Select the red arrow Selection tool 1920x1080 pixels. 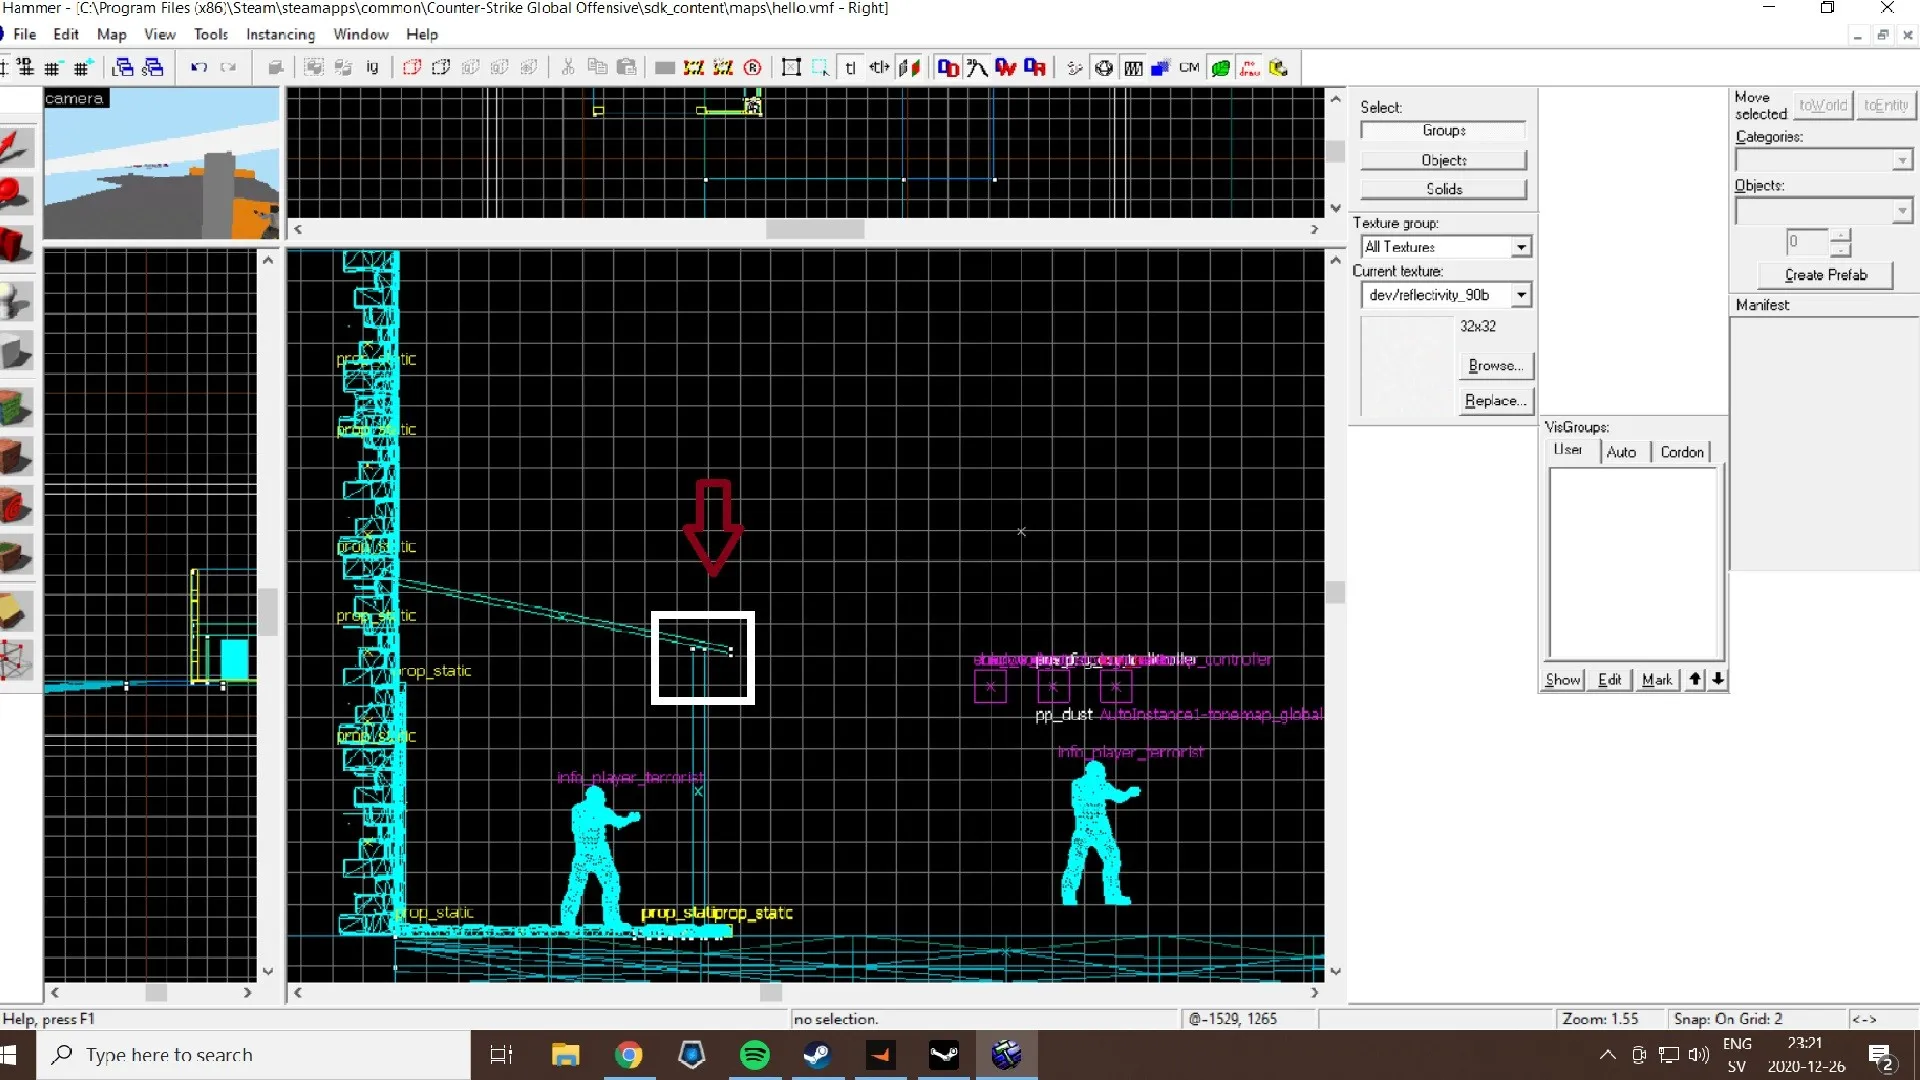coord(17,148)
